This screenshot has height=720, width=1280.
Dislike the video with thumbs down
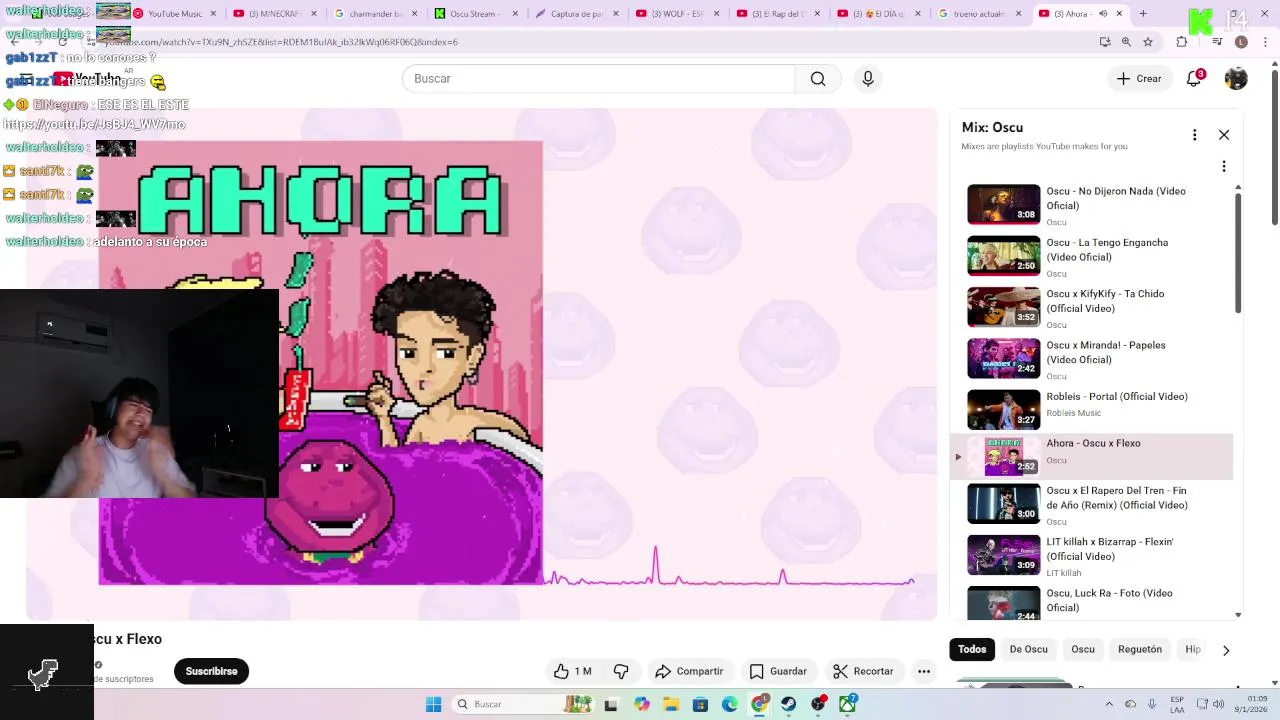click(621, 671)
